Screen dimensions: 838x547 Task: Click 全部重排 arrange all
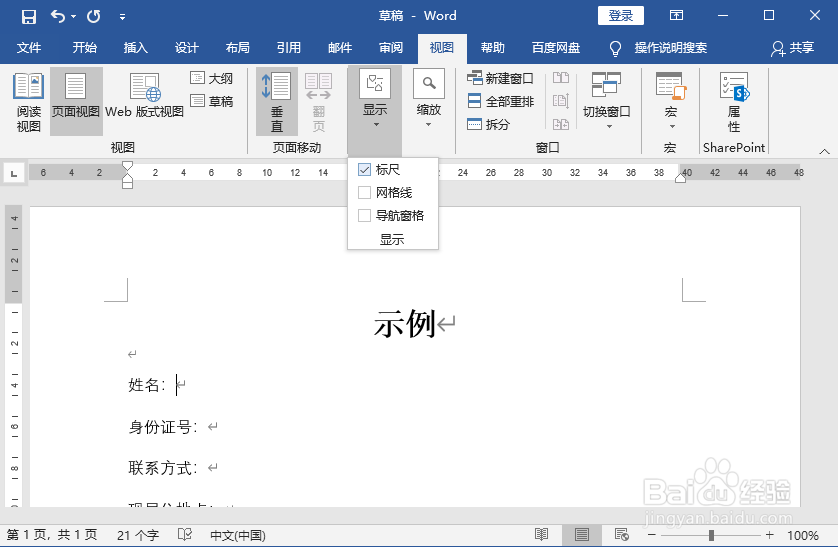point(500,101)
